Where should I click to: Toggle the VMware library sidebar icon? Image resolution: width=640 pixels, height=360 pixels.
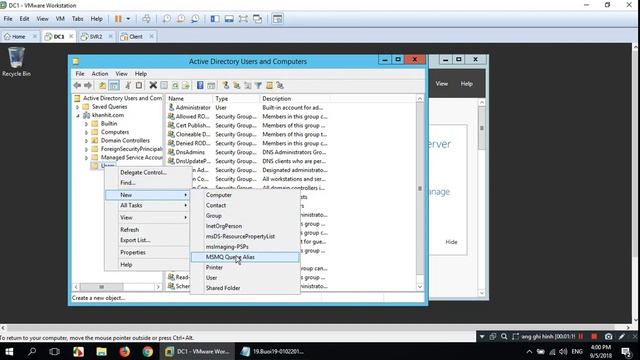click(x=215, y=19)
